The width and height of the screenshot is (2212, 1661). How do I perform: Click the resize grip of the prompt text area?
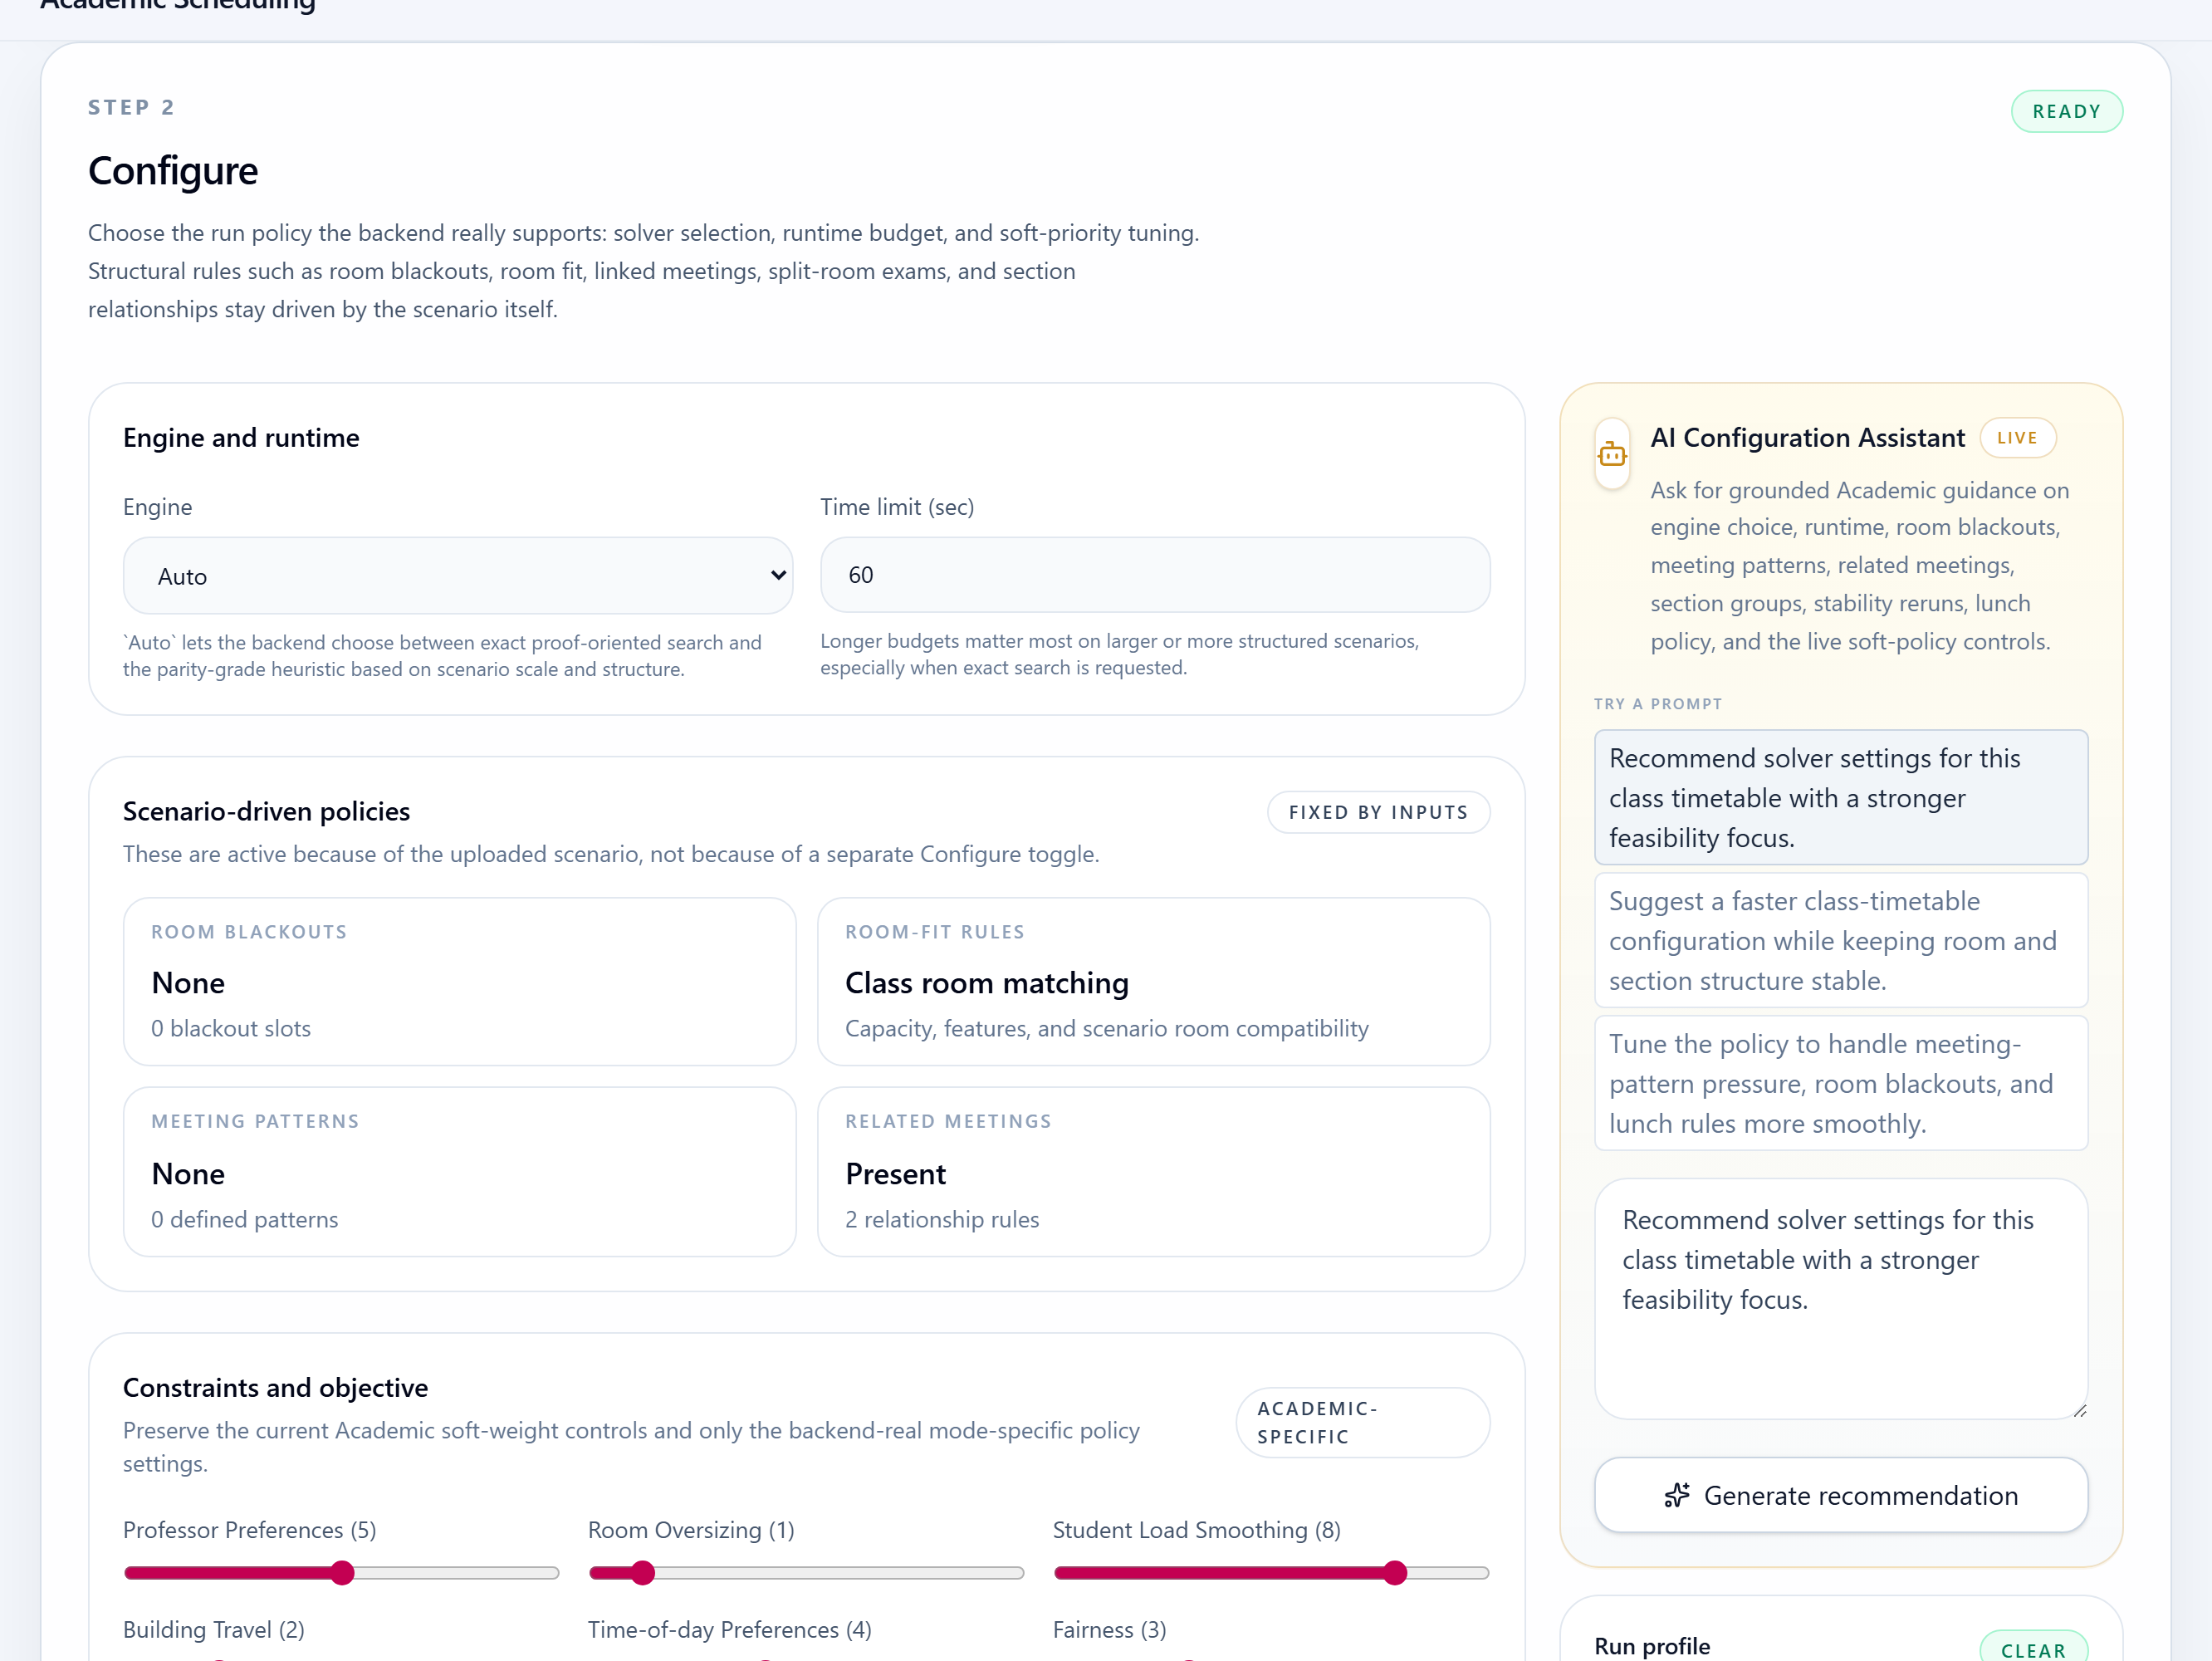tap(2079, 1410)
